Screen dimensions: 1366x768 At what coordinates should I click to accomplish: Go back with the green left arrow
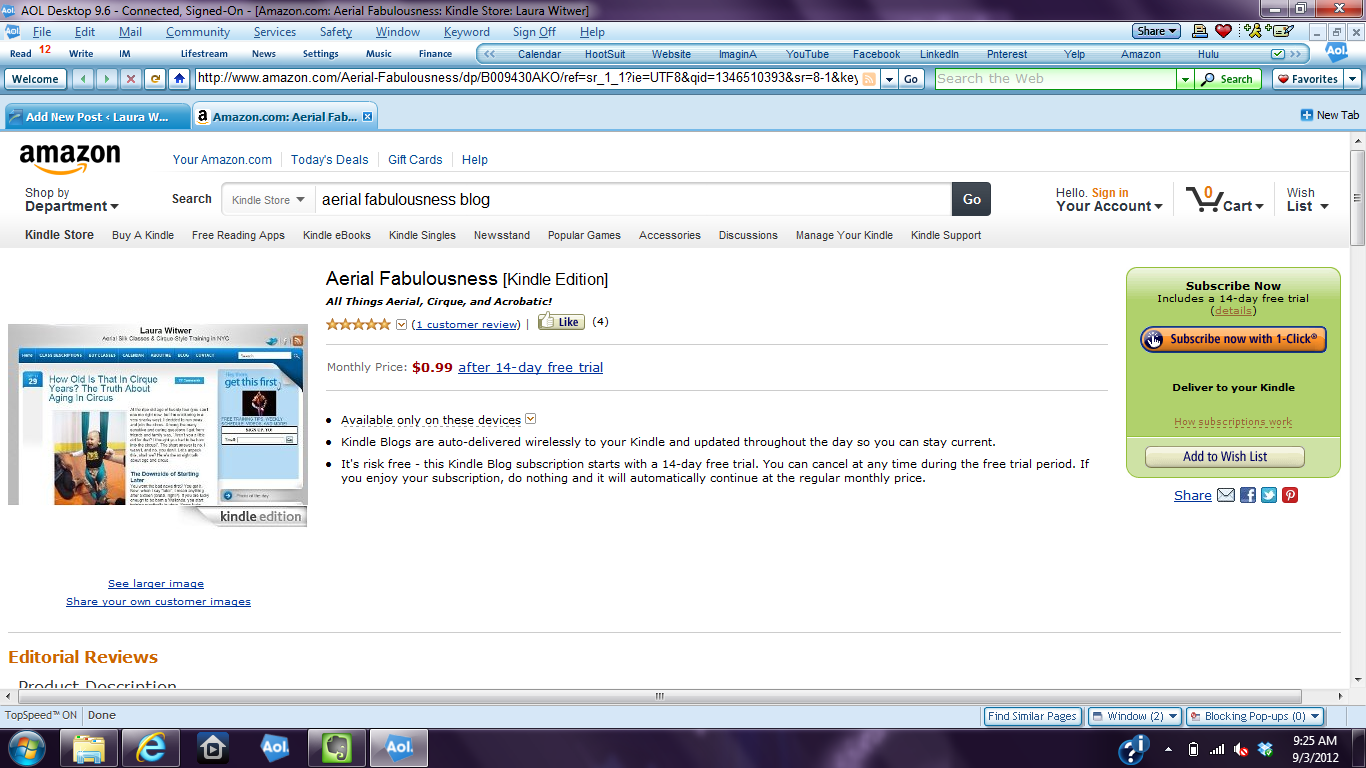pos(83,79)
